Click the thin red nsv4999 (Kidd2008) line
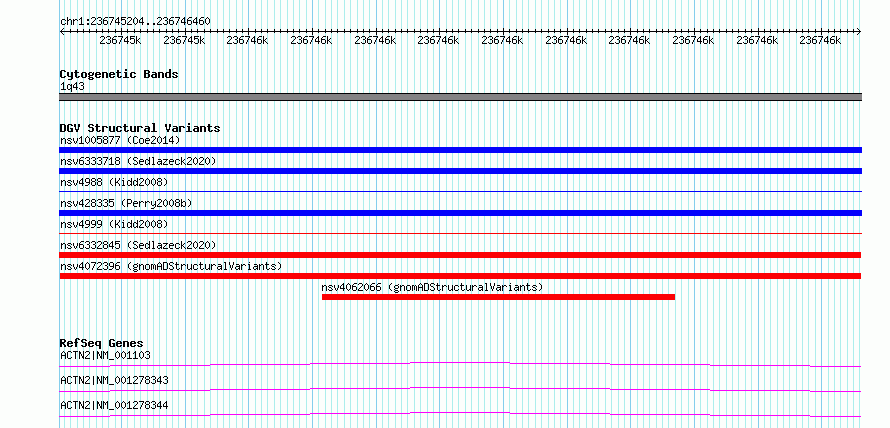The image size is (890, 428). (460, 233)
